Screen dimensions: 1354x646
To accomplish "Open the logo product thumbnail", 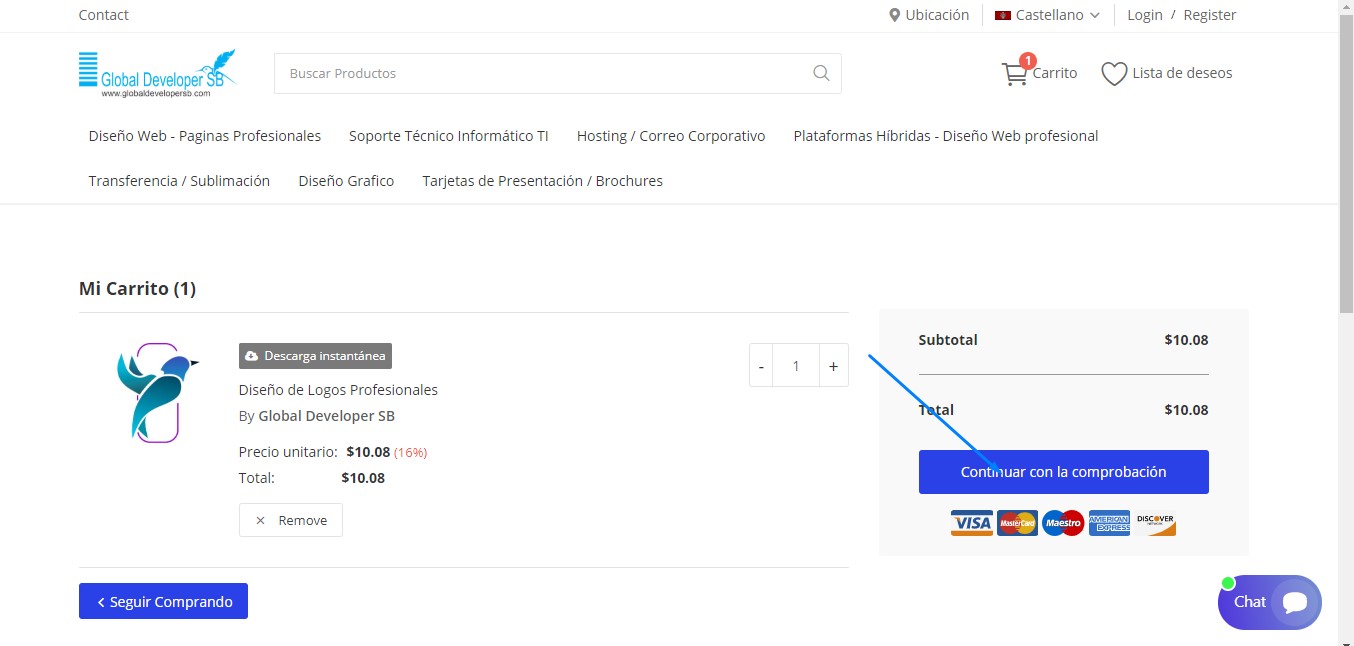I will point(157,393).
